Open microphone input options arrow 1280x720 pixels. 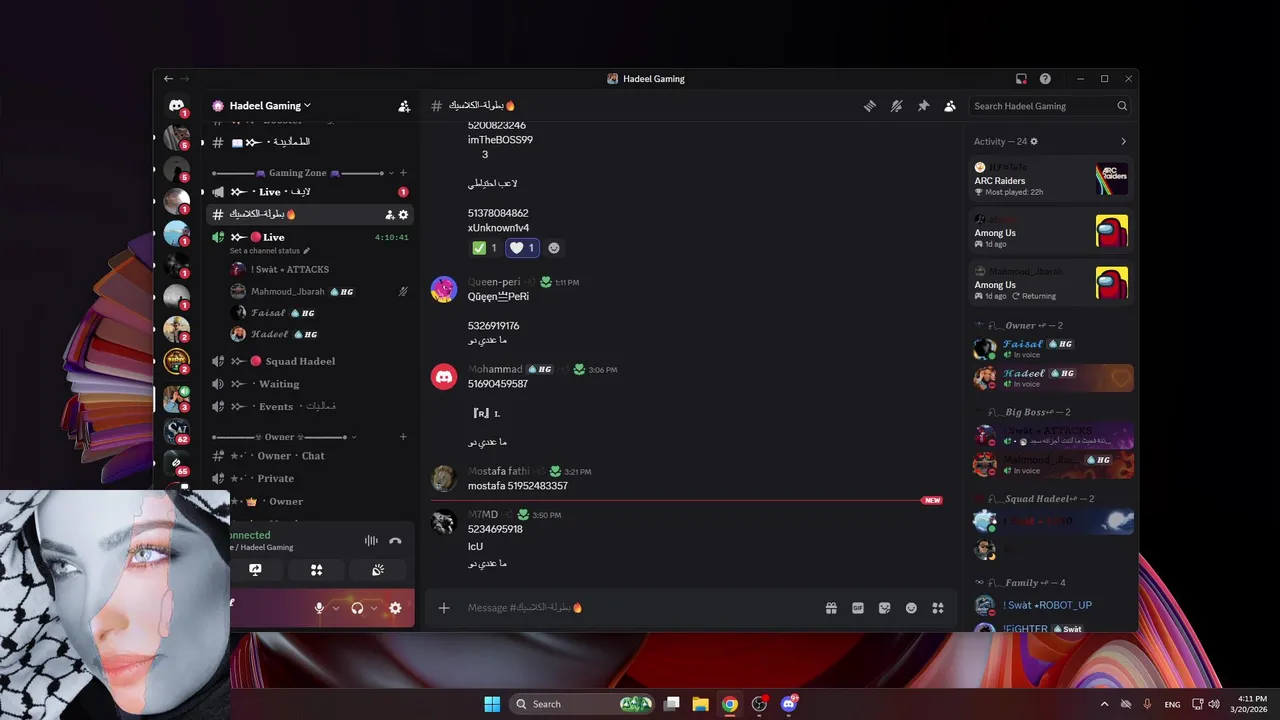(336, 608)
